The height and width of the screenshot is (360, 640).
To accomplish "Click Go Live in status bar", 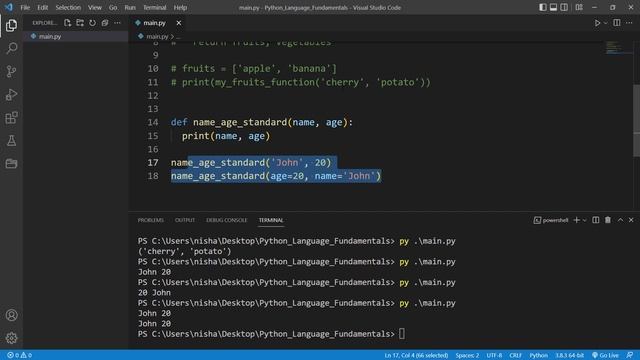I will 605,355.
